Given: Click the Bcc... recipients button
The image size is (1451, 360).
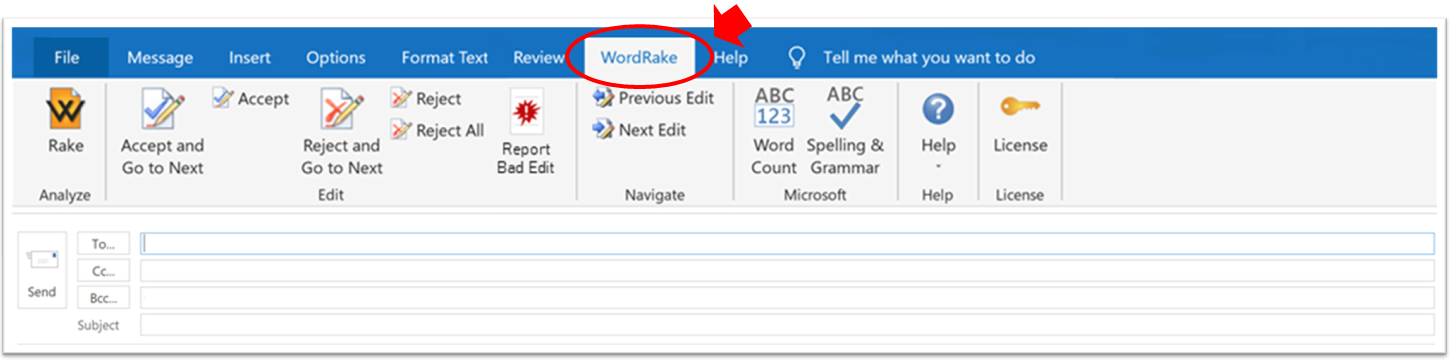Looking at the screenshot, I should pos(104,298).
